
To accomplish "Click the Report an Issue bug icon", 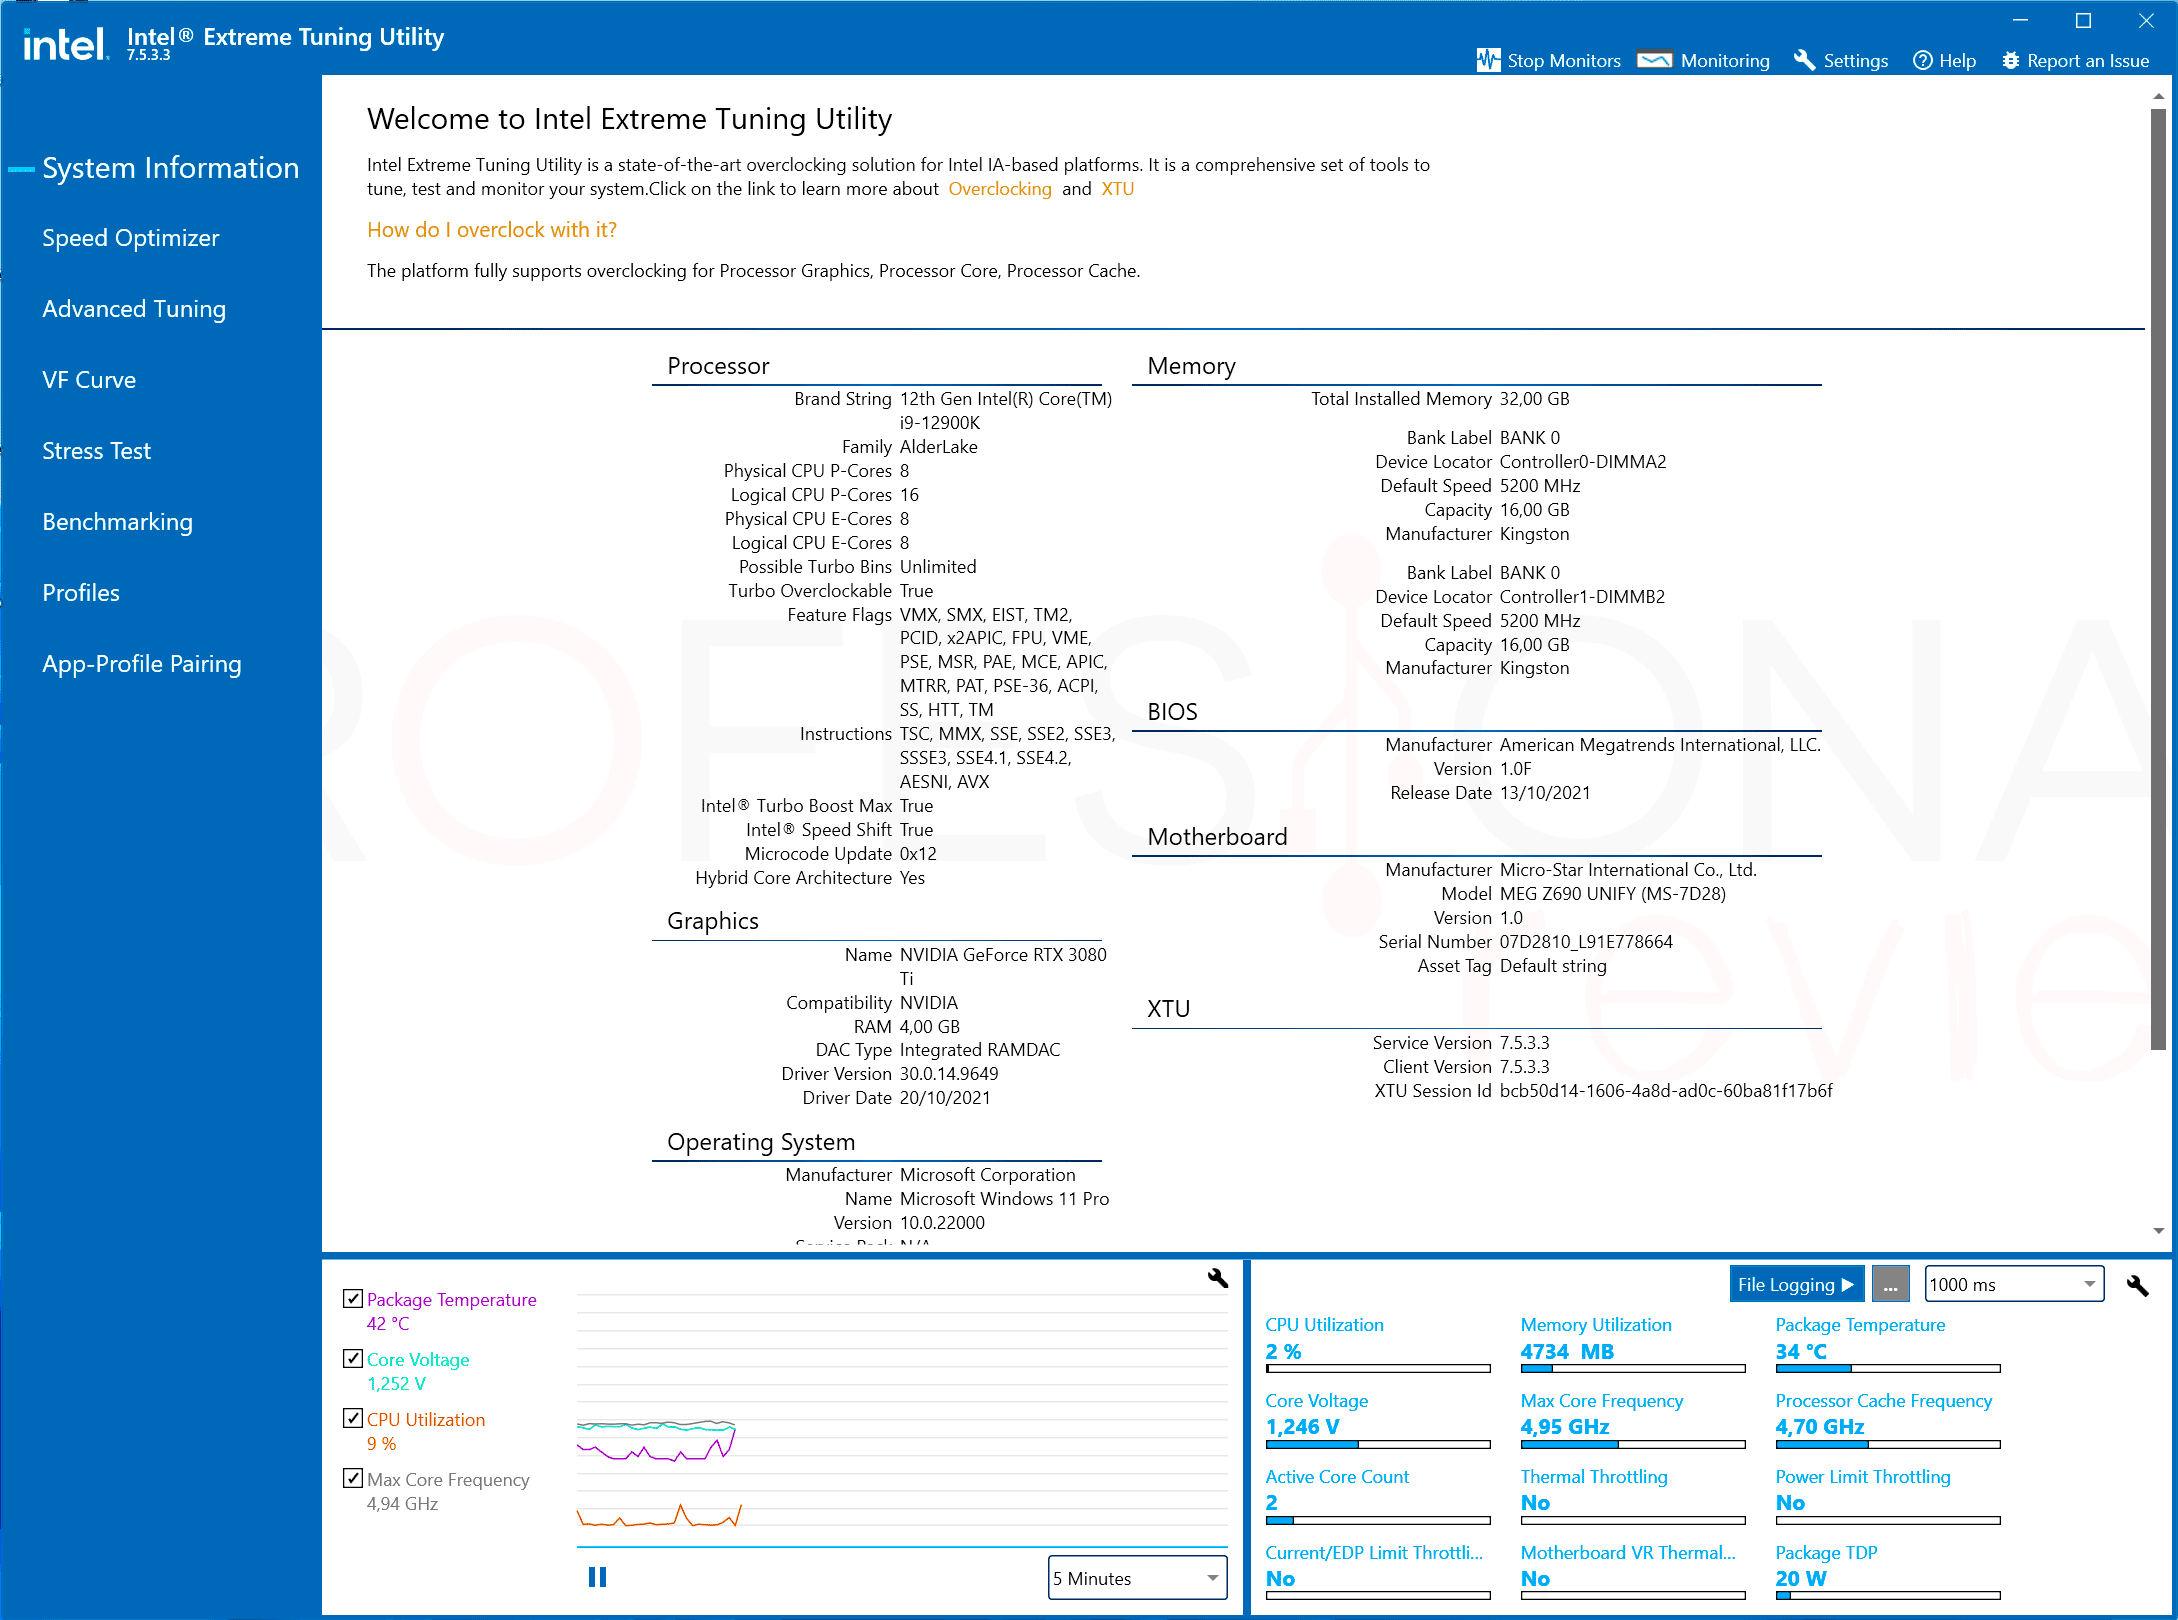I will (2011, 60).
